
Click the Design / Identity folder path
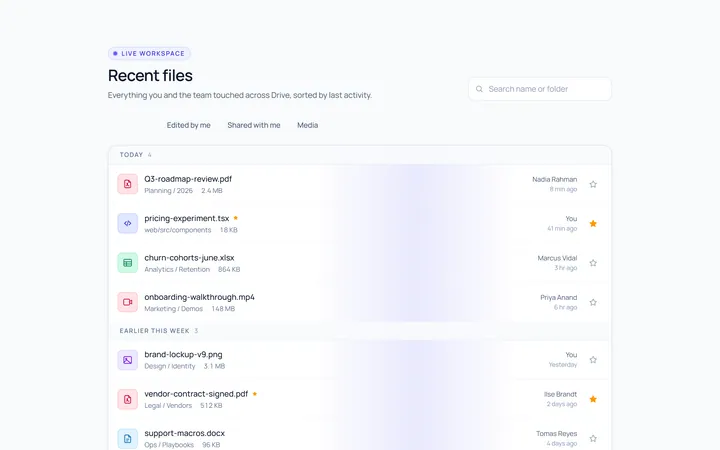[x=170, y=366]
